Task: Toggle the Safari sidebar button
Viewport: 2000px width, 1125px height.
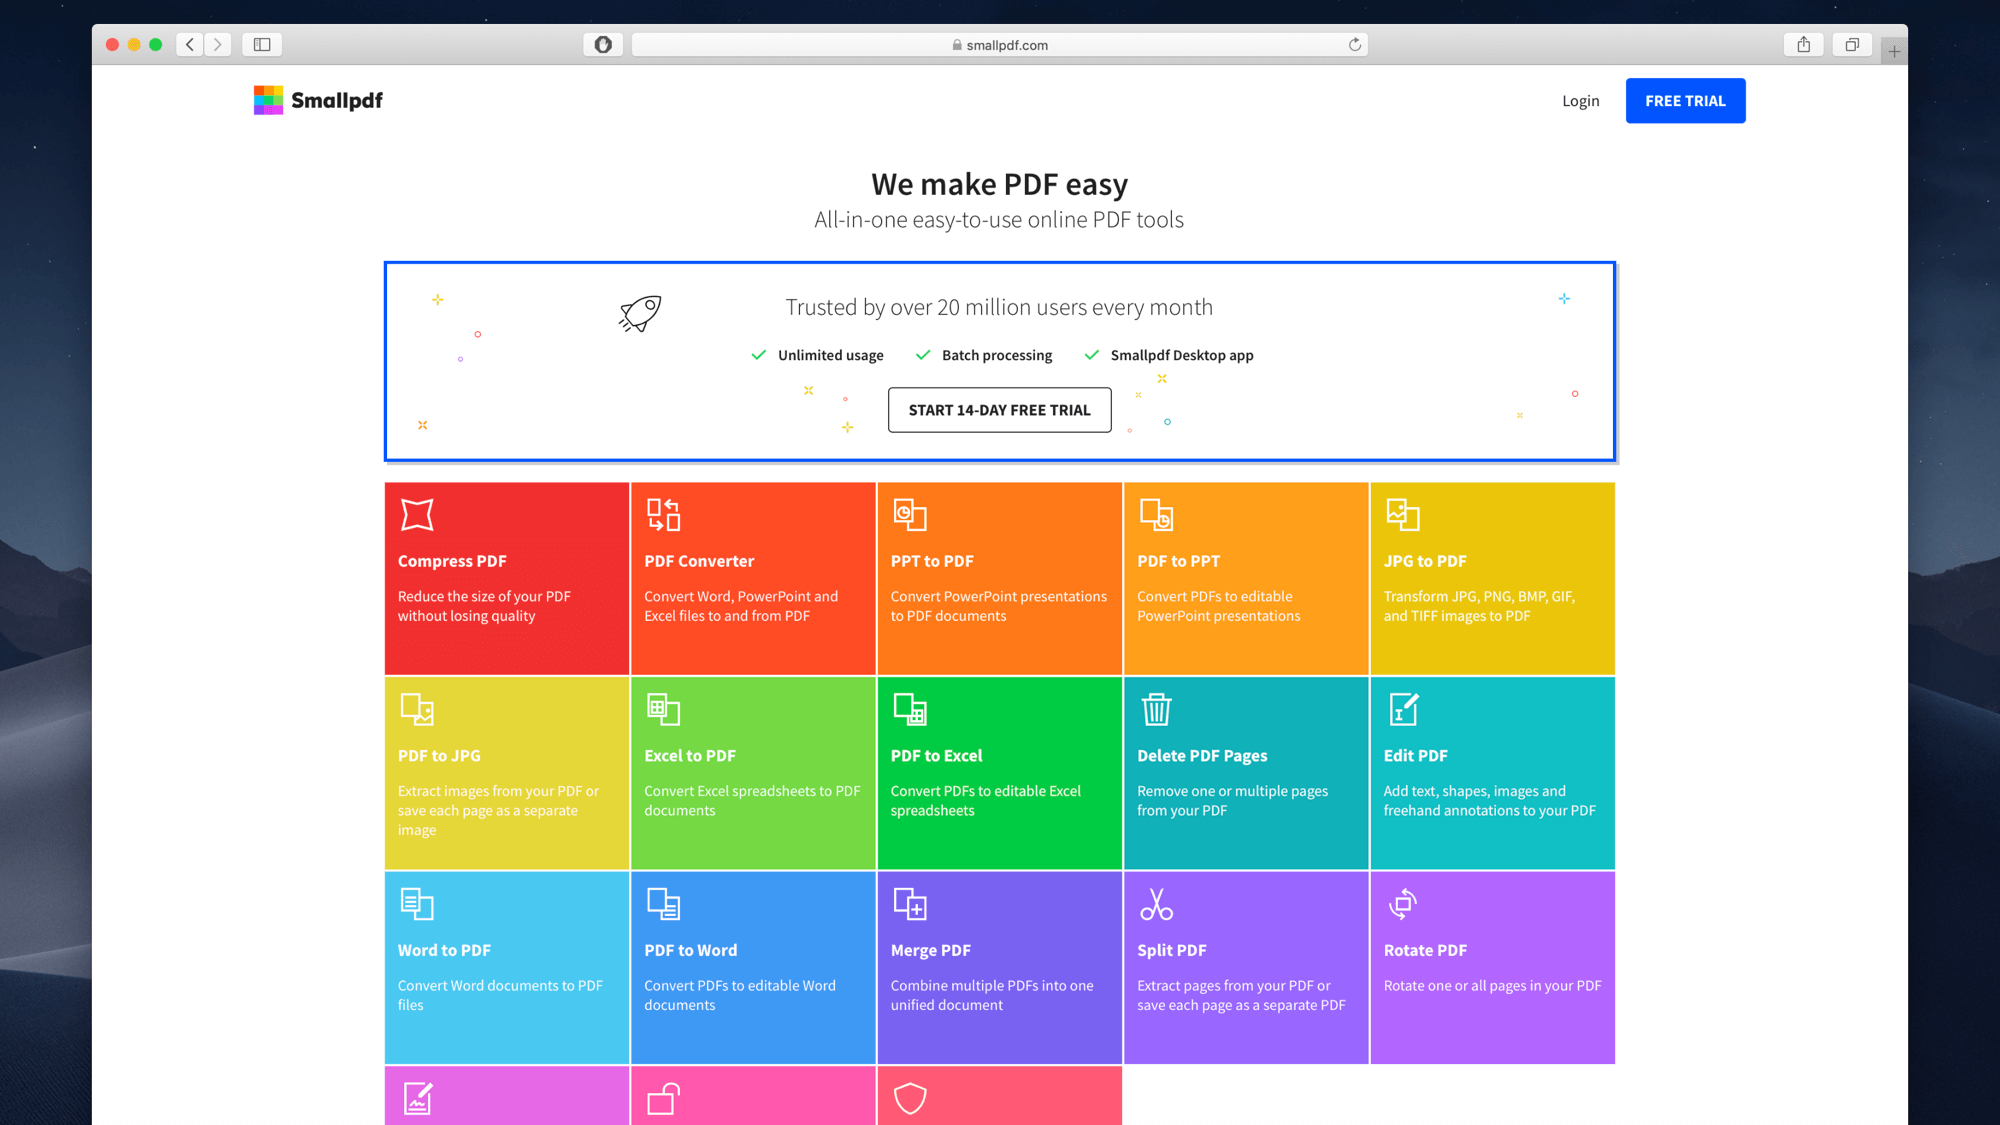Action: (x=262, y=45)
